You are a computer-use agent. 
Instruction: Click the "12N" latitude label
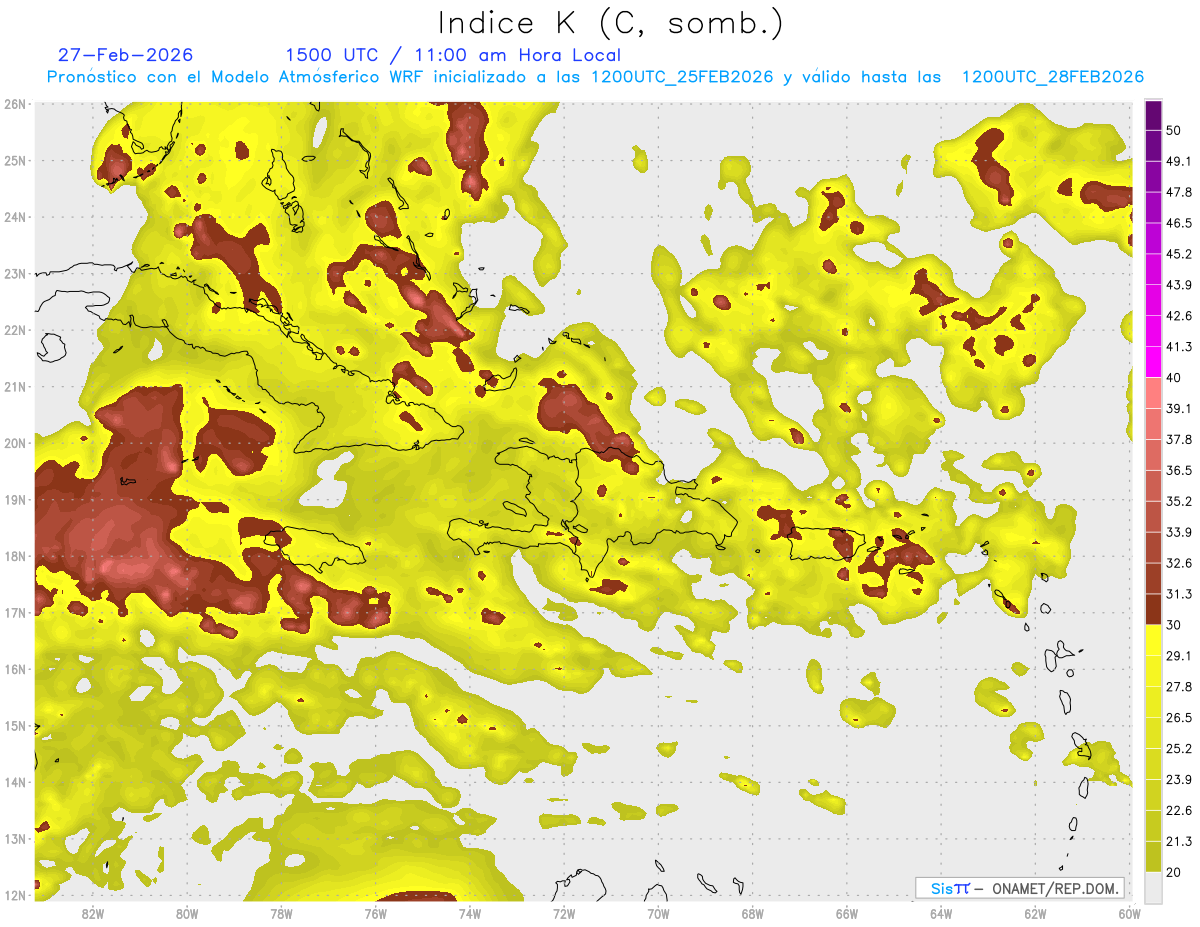tap(15, 895)
